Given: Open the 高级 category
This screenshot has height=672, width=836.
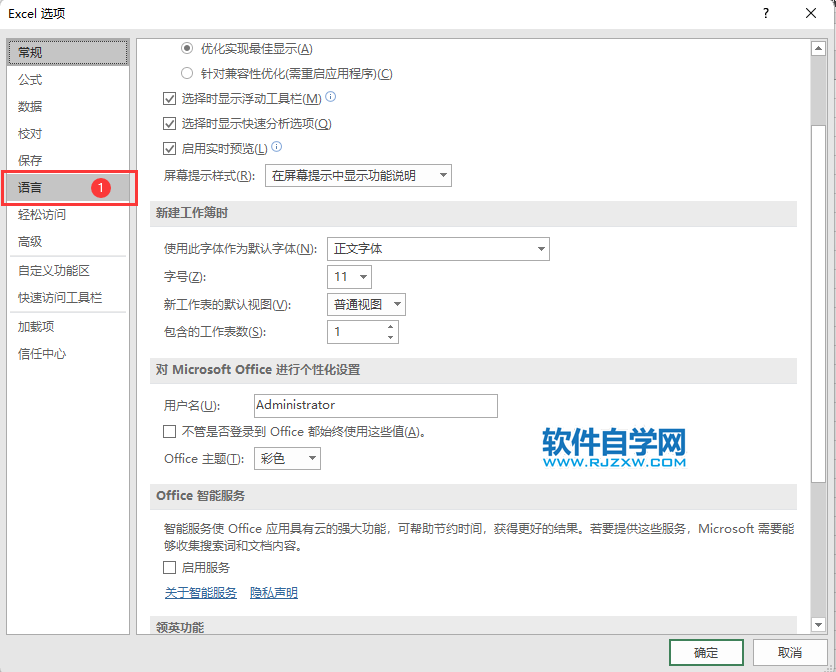Looking at the screenshot, I should pos(68,242).
